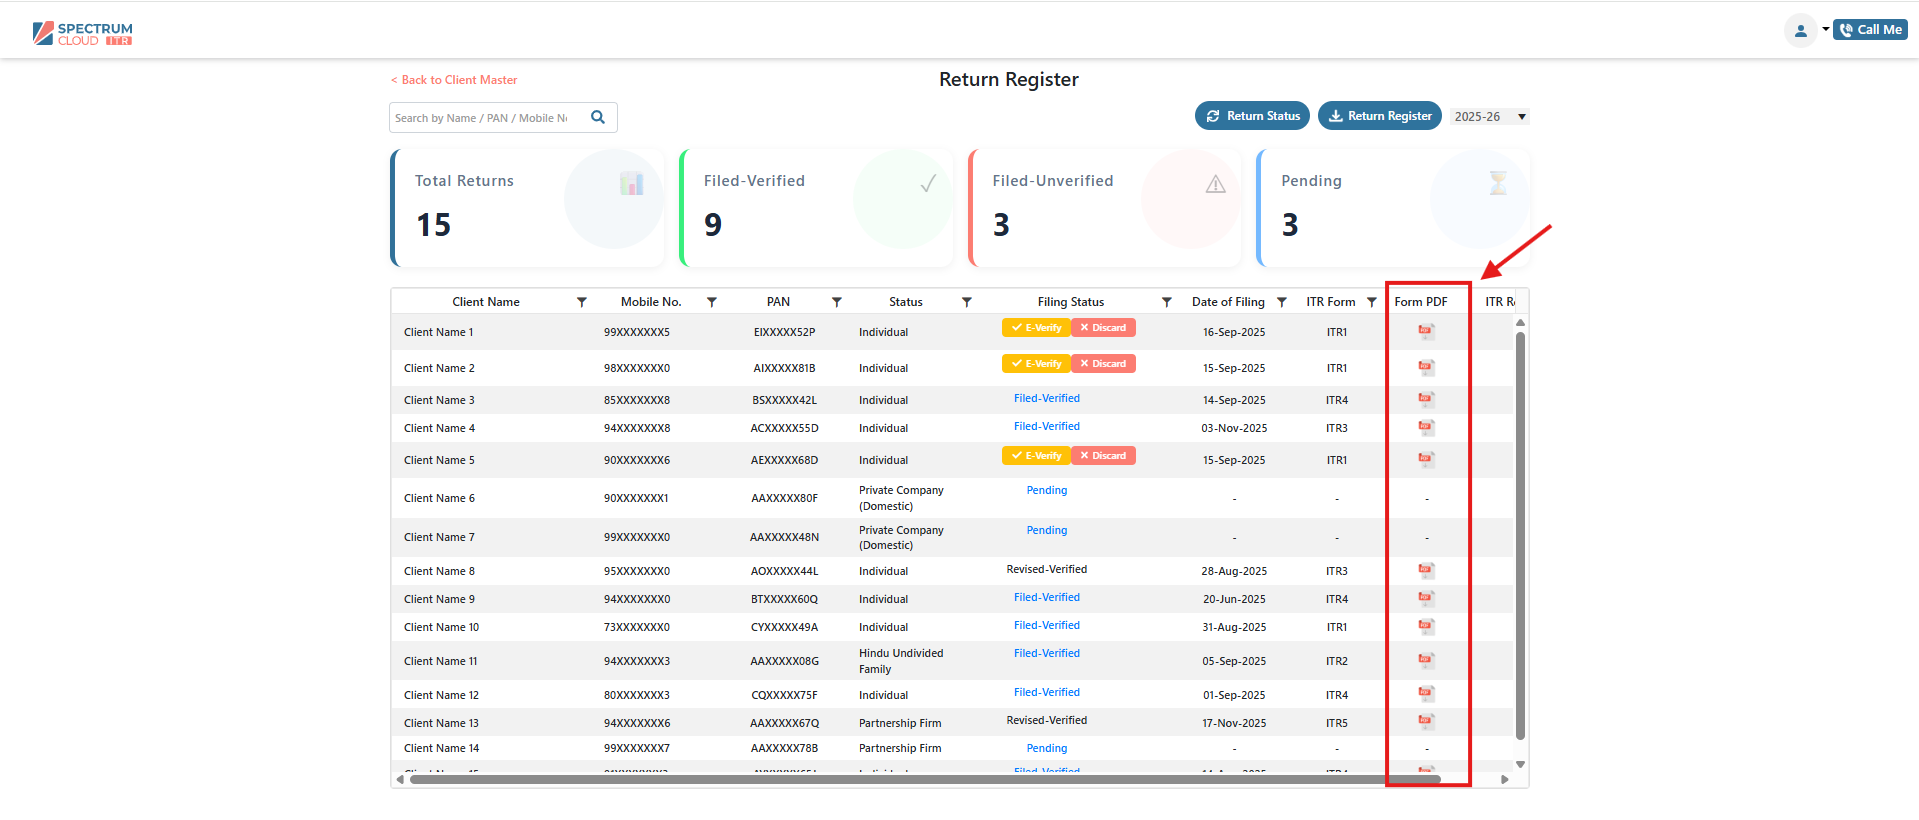Open Form PDF icon for Client Name 1
This screenshot has height=820, width=1919.
pos(1426,332)
